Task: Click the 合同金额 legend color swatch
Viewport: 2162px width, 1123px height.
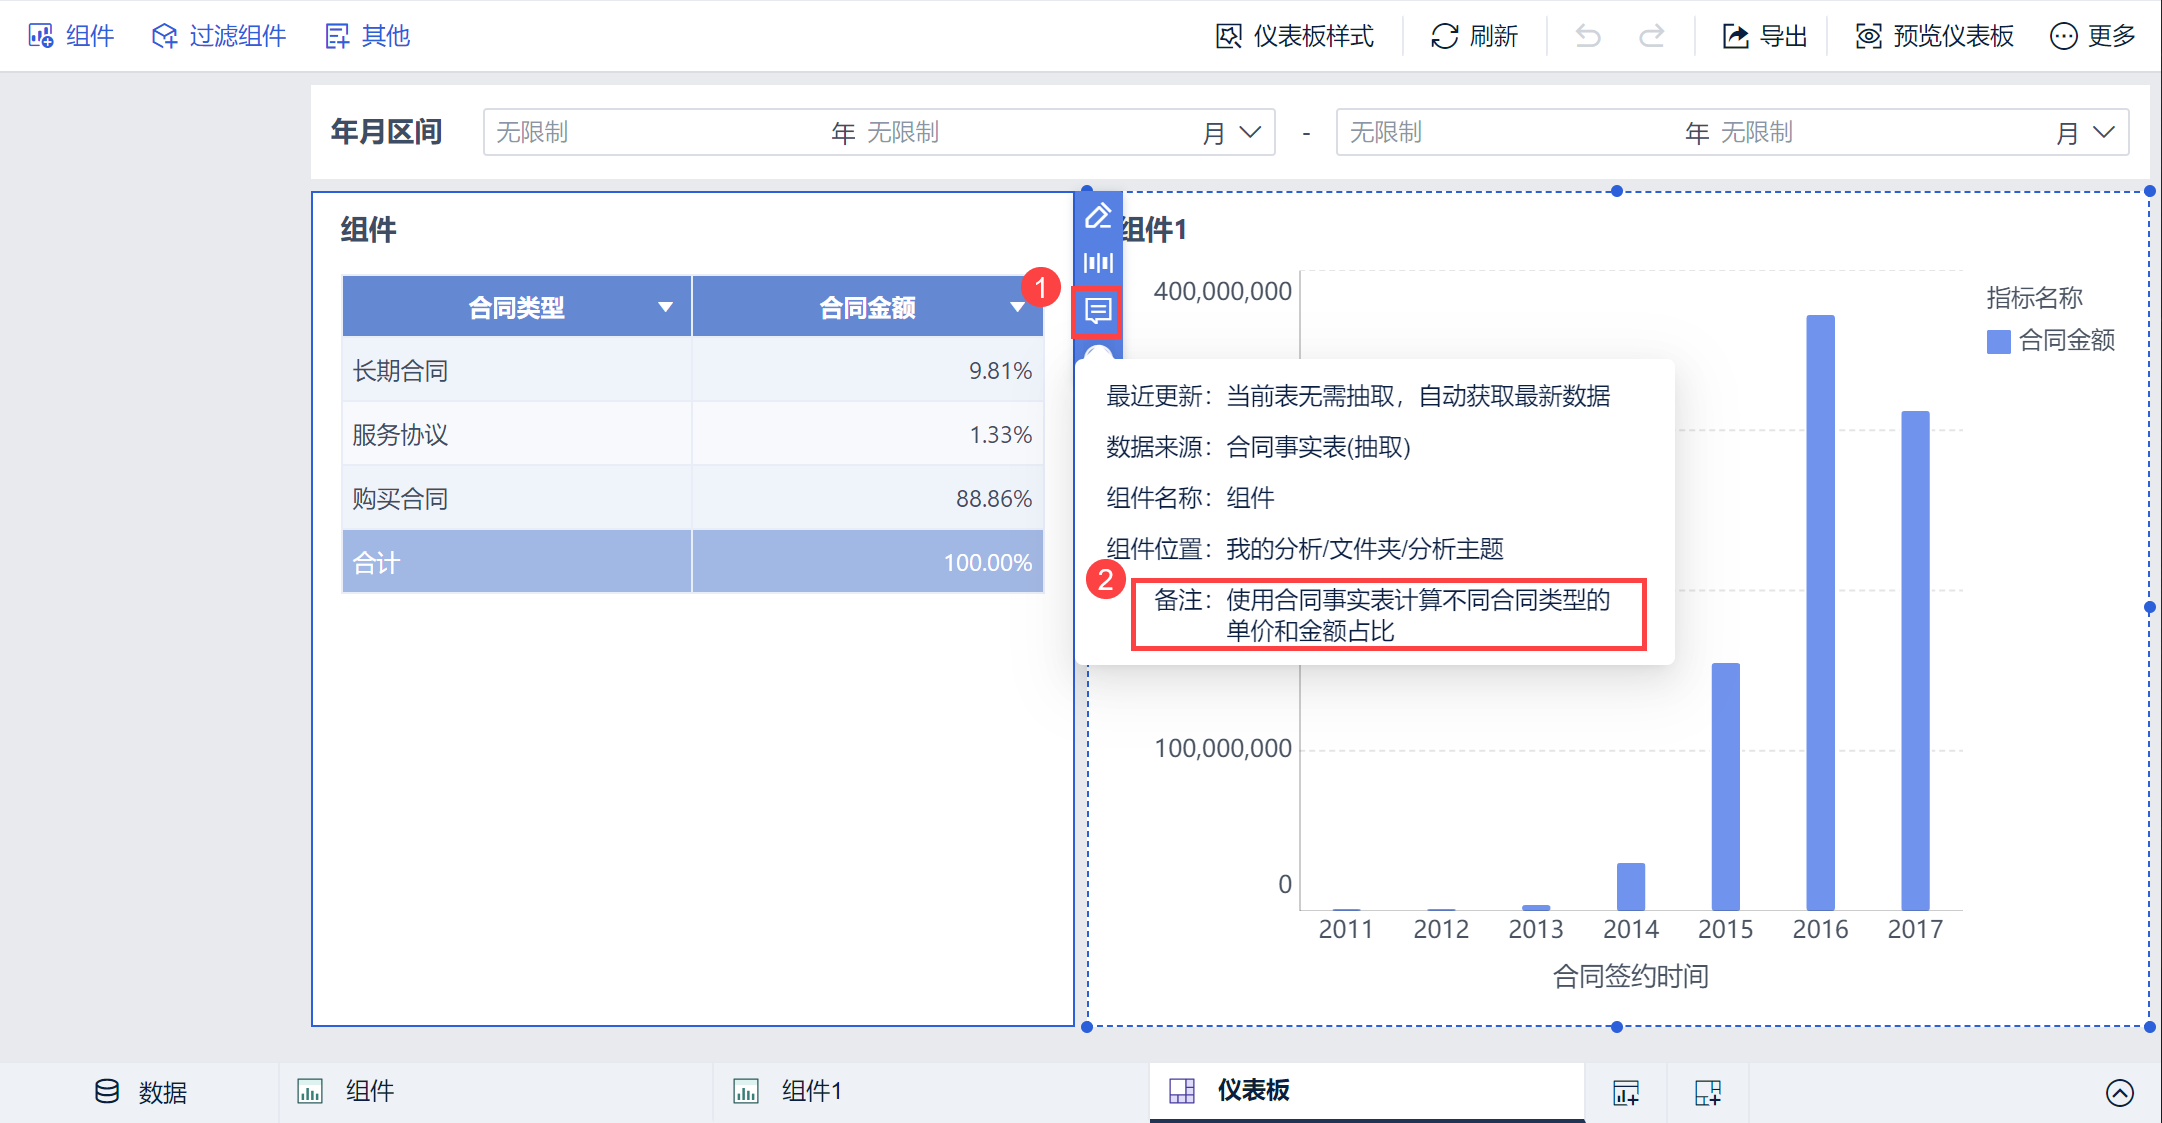Action: click(x=1998, y=341)
